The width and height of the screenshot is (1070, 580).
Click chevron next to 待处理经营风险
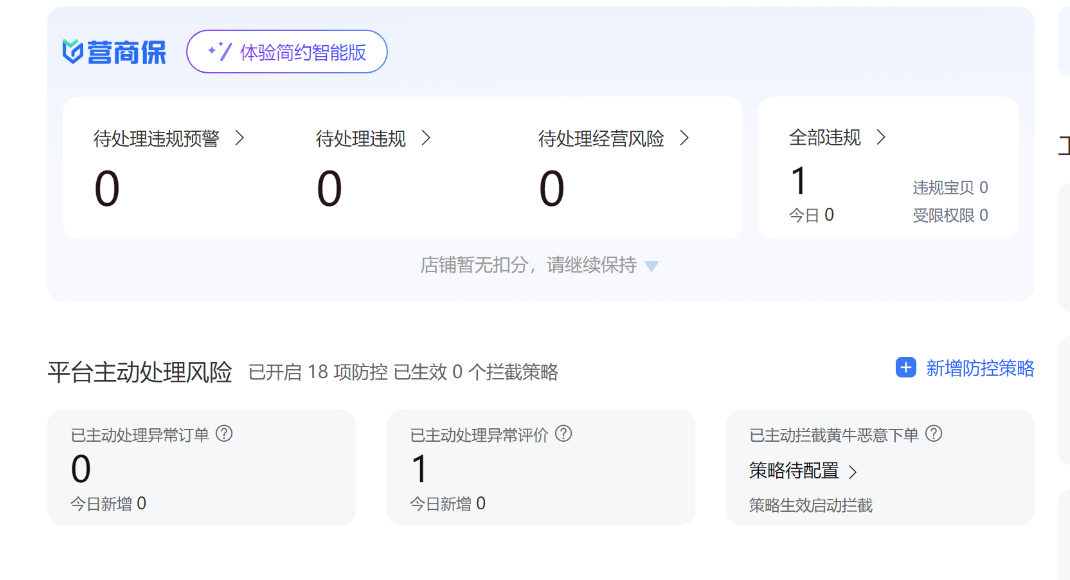685,138
